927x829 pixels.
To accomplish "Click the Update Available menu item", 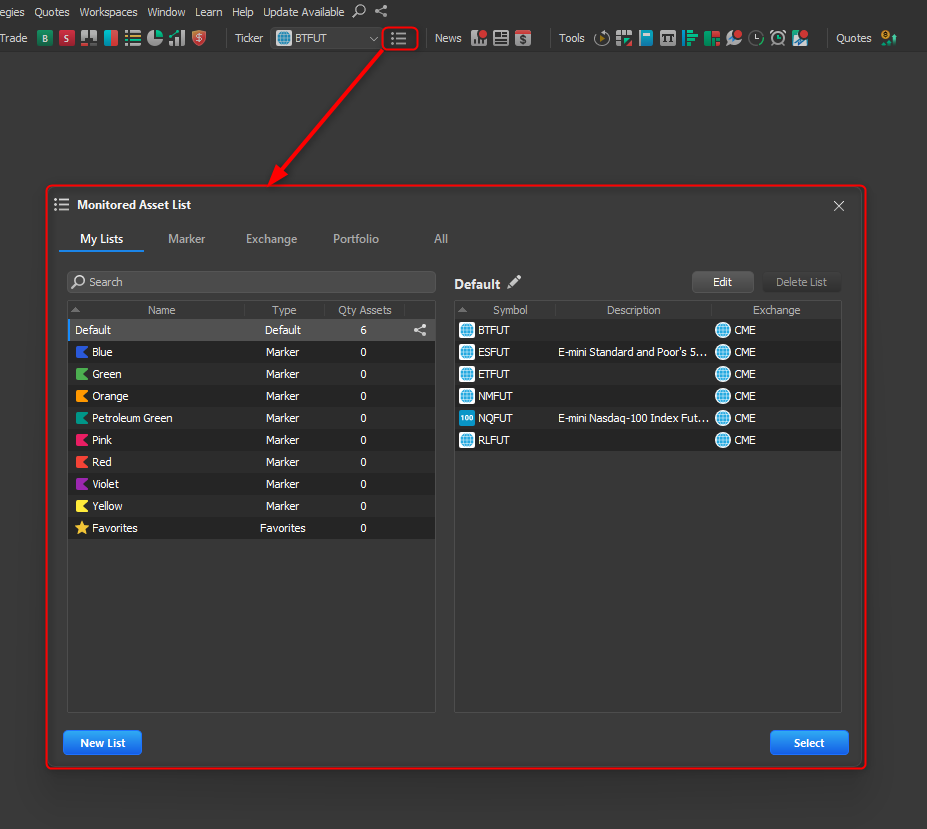I will [x=303, y=12].
